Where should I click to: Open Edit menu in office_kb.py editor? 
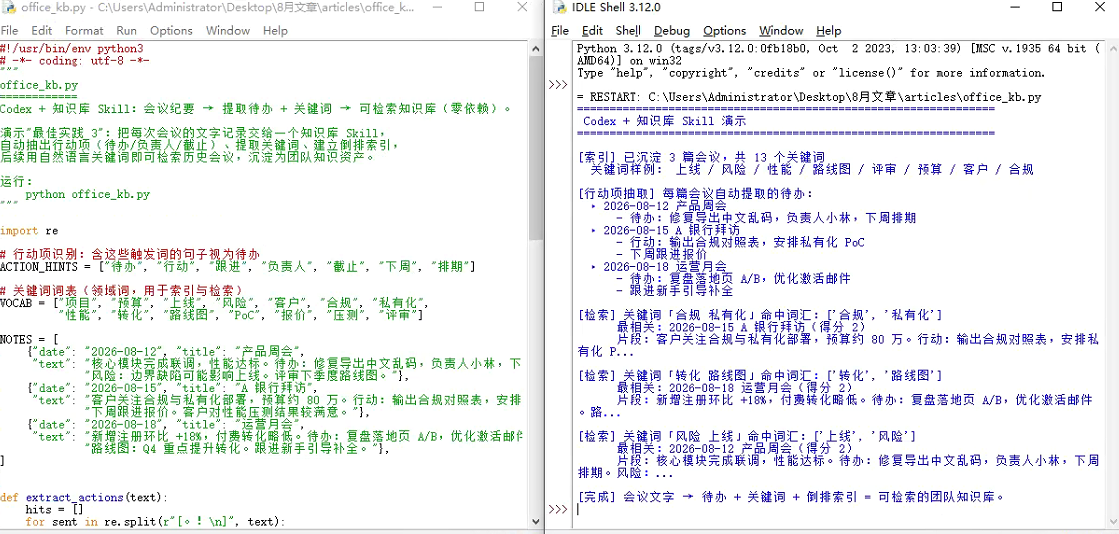[x=41, y=31]
